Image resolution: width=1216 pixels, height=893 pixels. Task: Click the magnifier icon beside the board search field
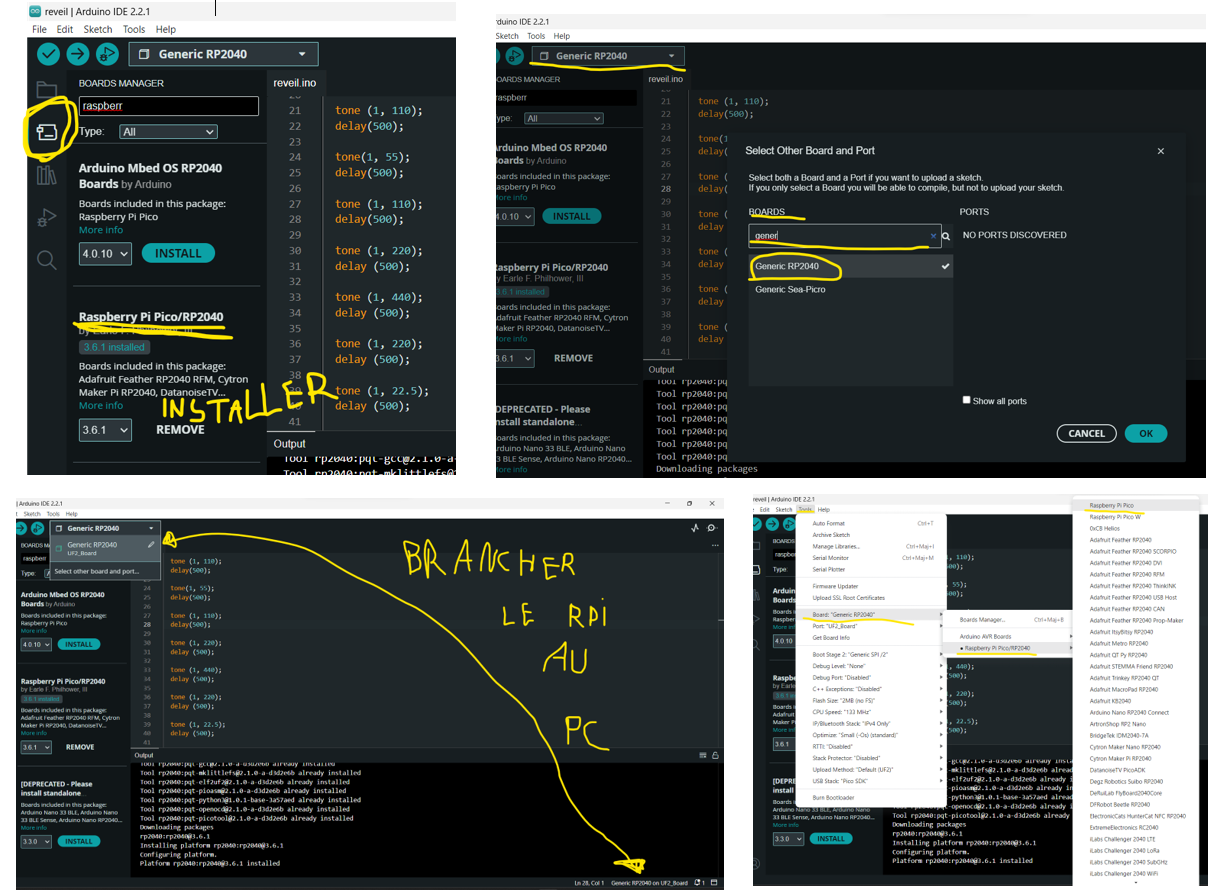pos(946,237)
